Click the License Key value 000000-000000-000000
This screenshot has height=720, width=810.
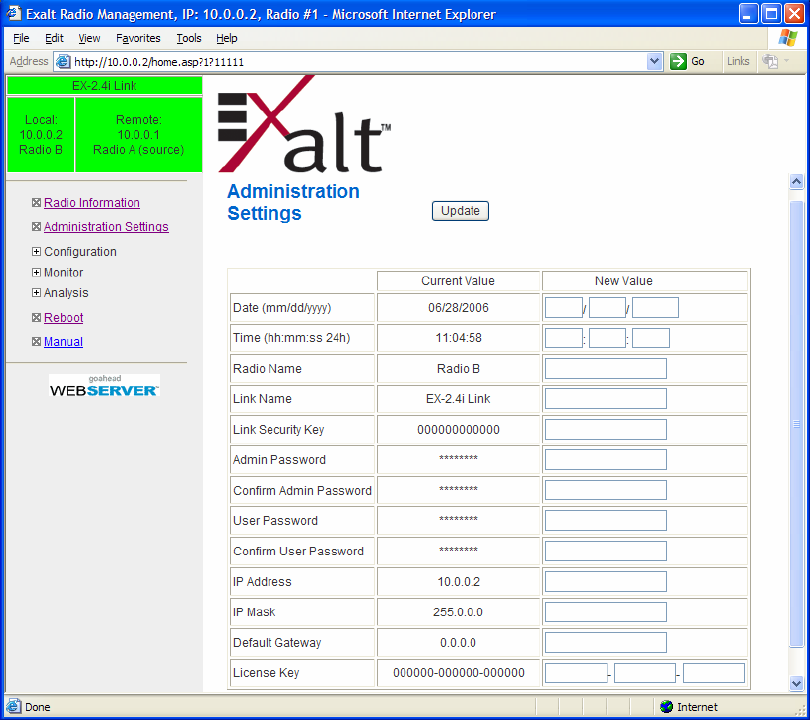(x=459, y=673)
